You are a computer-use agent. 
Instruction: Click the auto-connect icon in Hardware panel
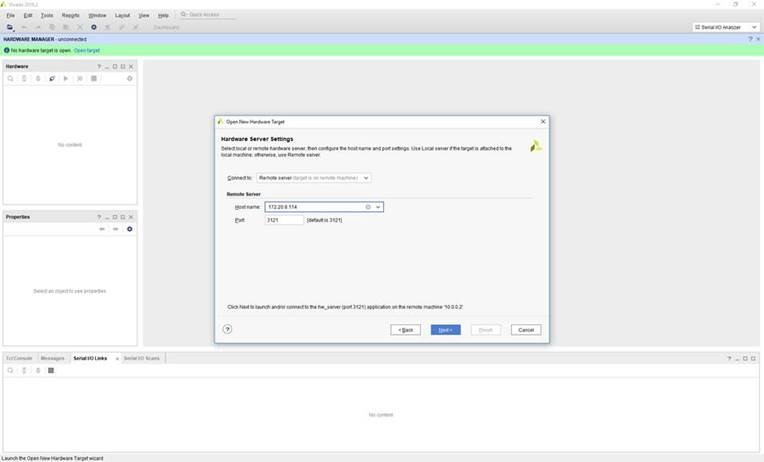point(52,78)
